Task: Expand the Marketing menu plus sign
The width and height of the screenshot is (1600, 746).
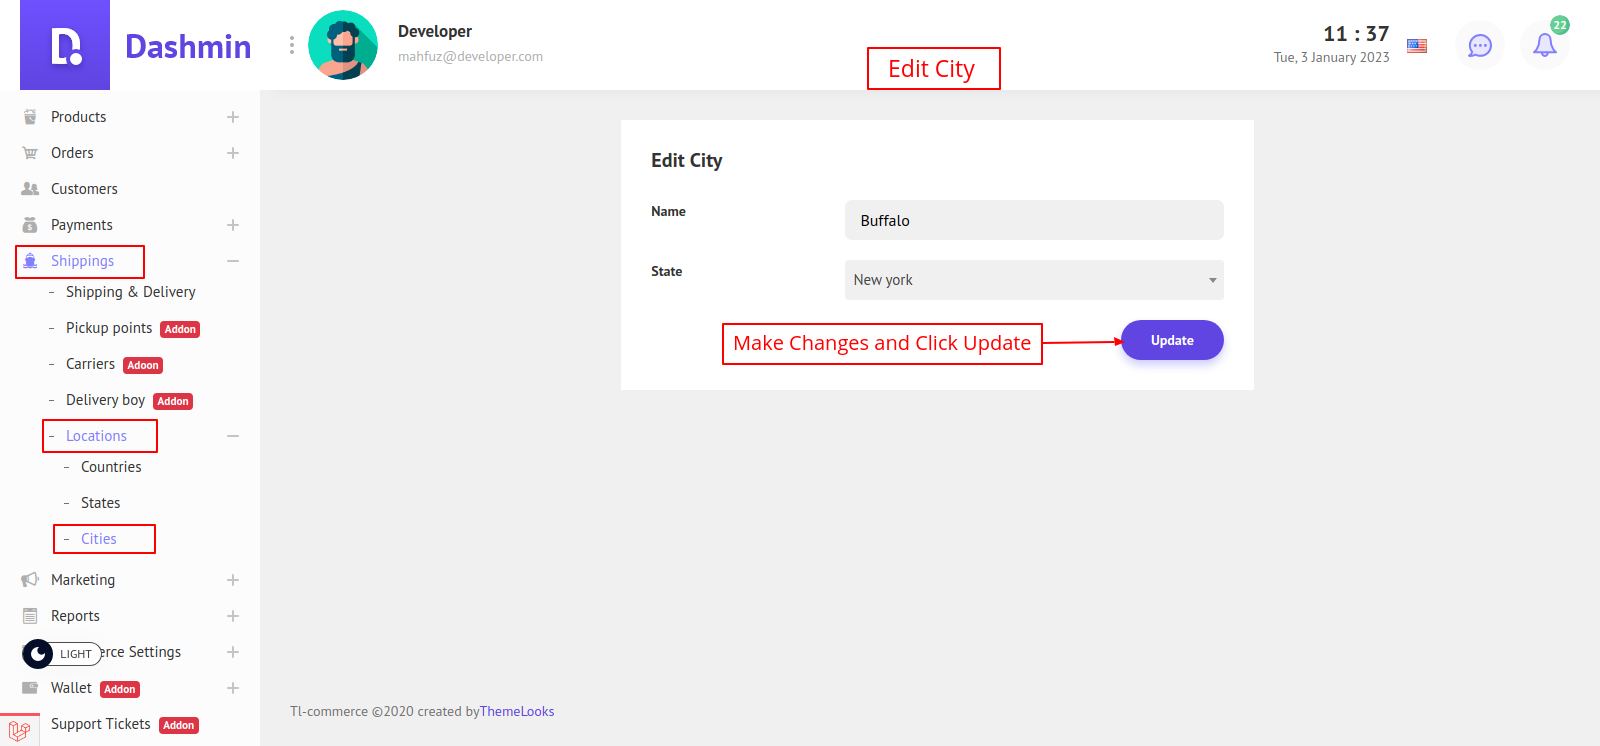Action: (x=233, y=580)
